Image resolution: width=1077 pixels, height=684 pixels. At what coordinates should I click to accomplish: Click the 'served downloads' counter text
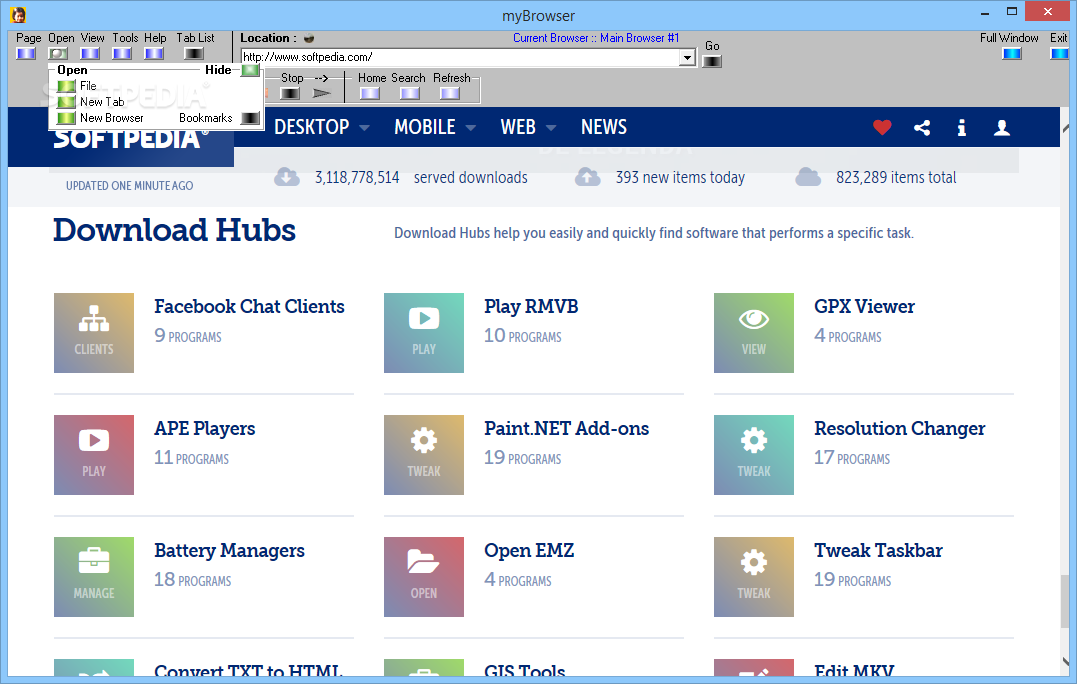[471, 178]
